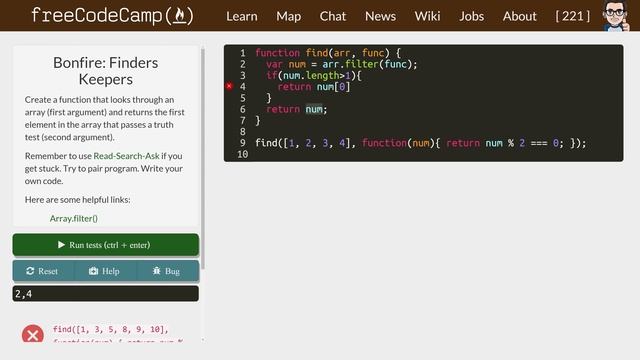Click the freeCodeCamp flame logo

tap(180, 16)
